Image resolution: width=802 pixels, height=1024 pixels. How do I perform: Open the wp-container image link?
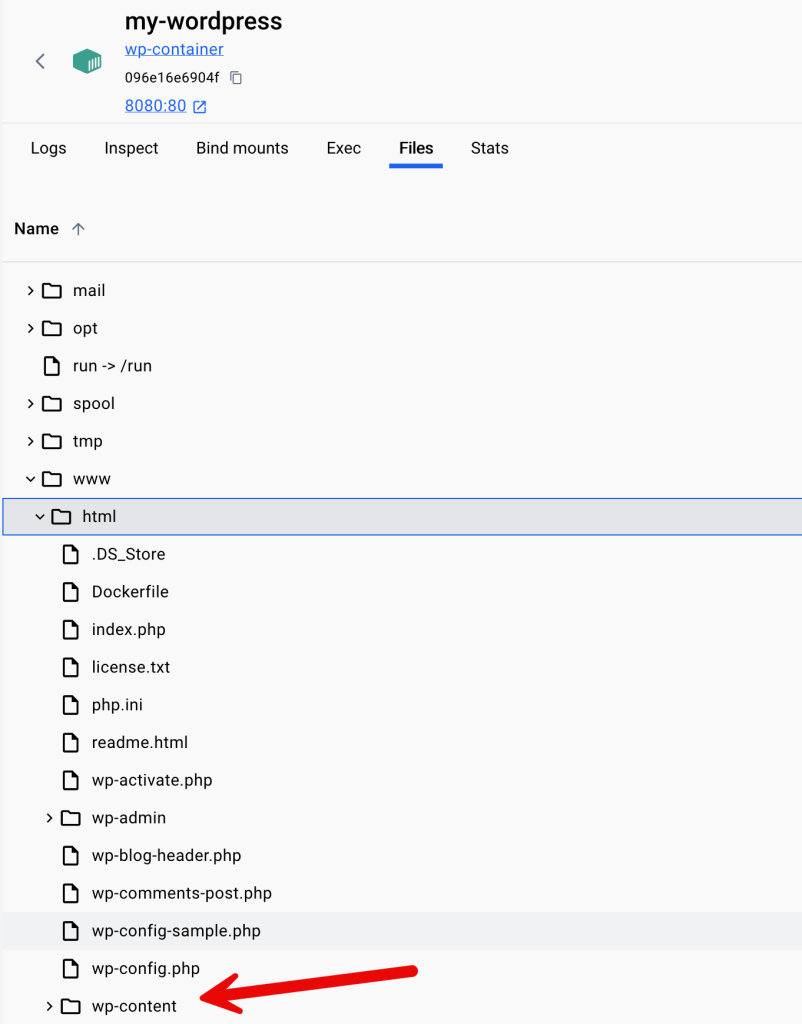pos(174,49)
